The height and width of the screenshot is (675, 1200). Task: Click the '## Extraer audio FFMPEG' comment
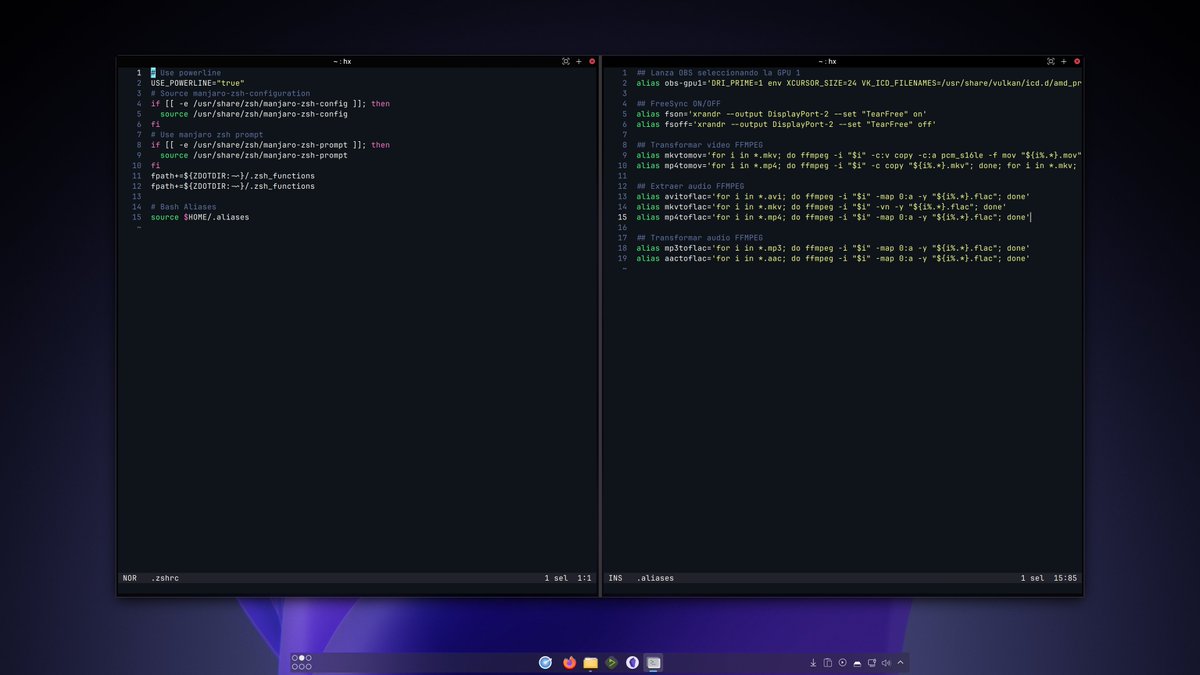coord(690,186)
